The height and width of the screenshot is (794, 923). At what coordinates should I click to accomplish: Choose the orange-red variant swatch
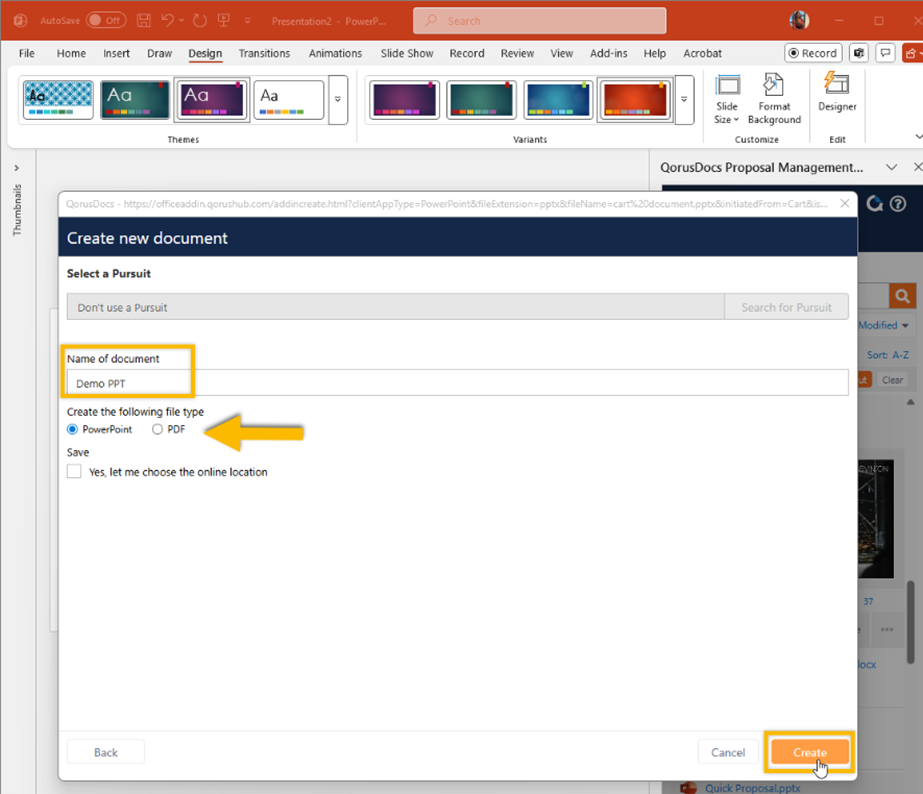coord(635,99)
